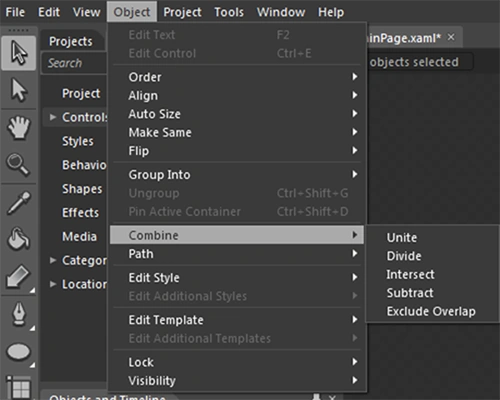Select Exclude Overlap option

pos(431,311)
